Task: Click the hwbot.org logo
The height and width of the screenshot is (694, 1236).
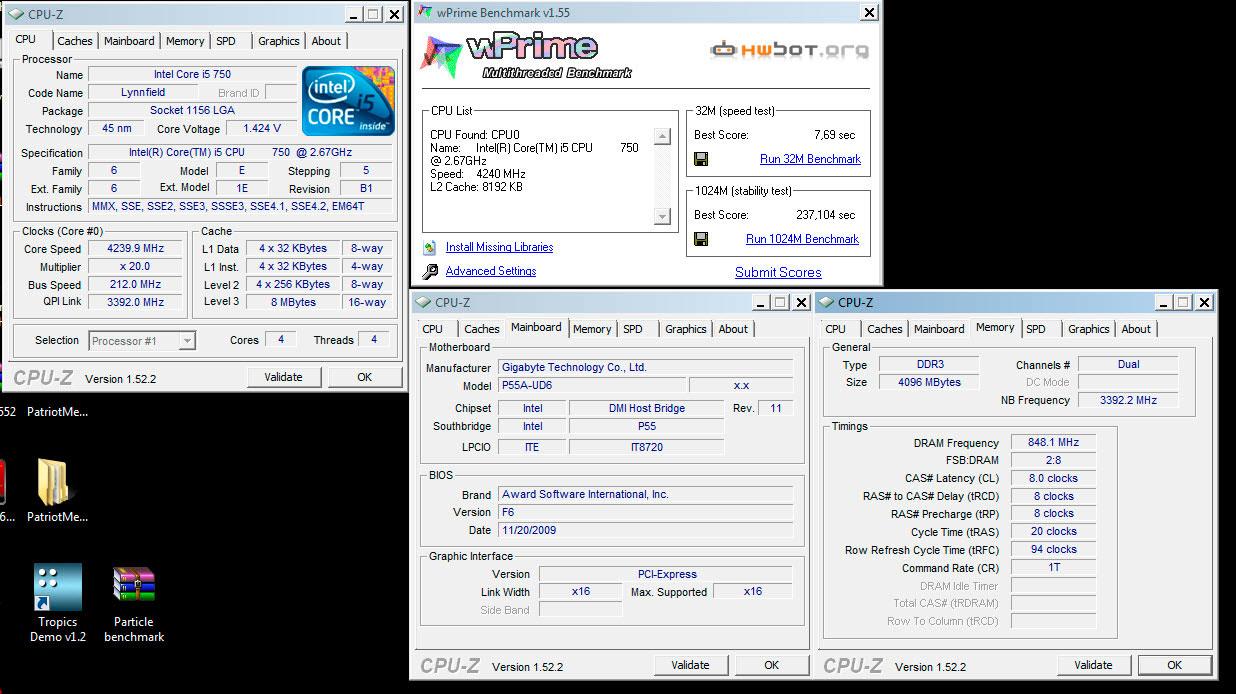Action: pyautogui.click(x=789, y=49)
